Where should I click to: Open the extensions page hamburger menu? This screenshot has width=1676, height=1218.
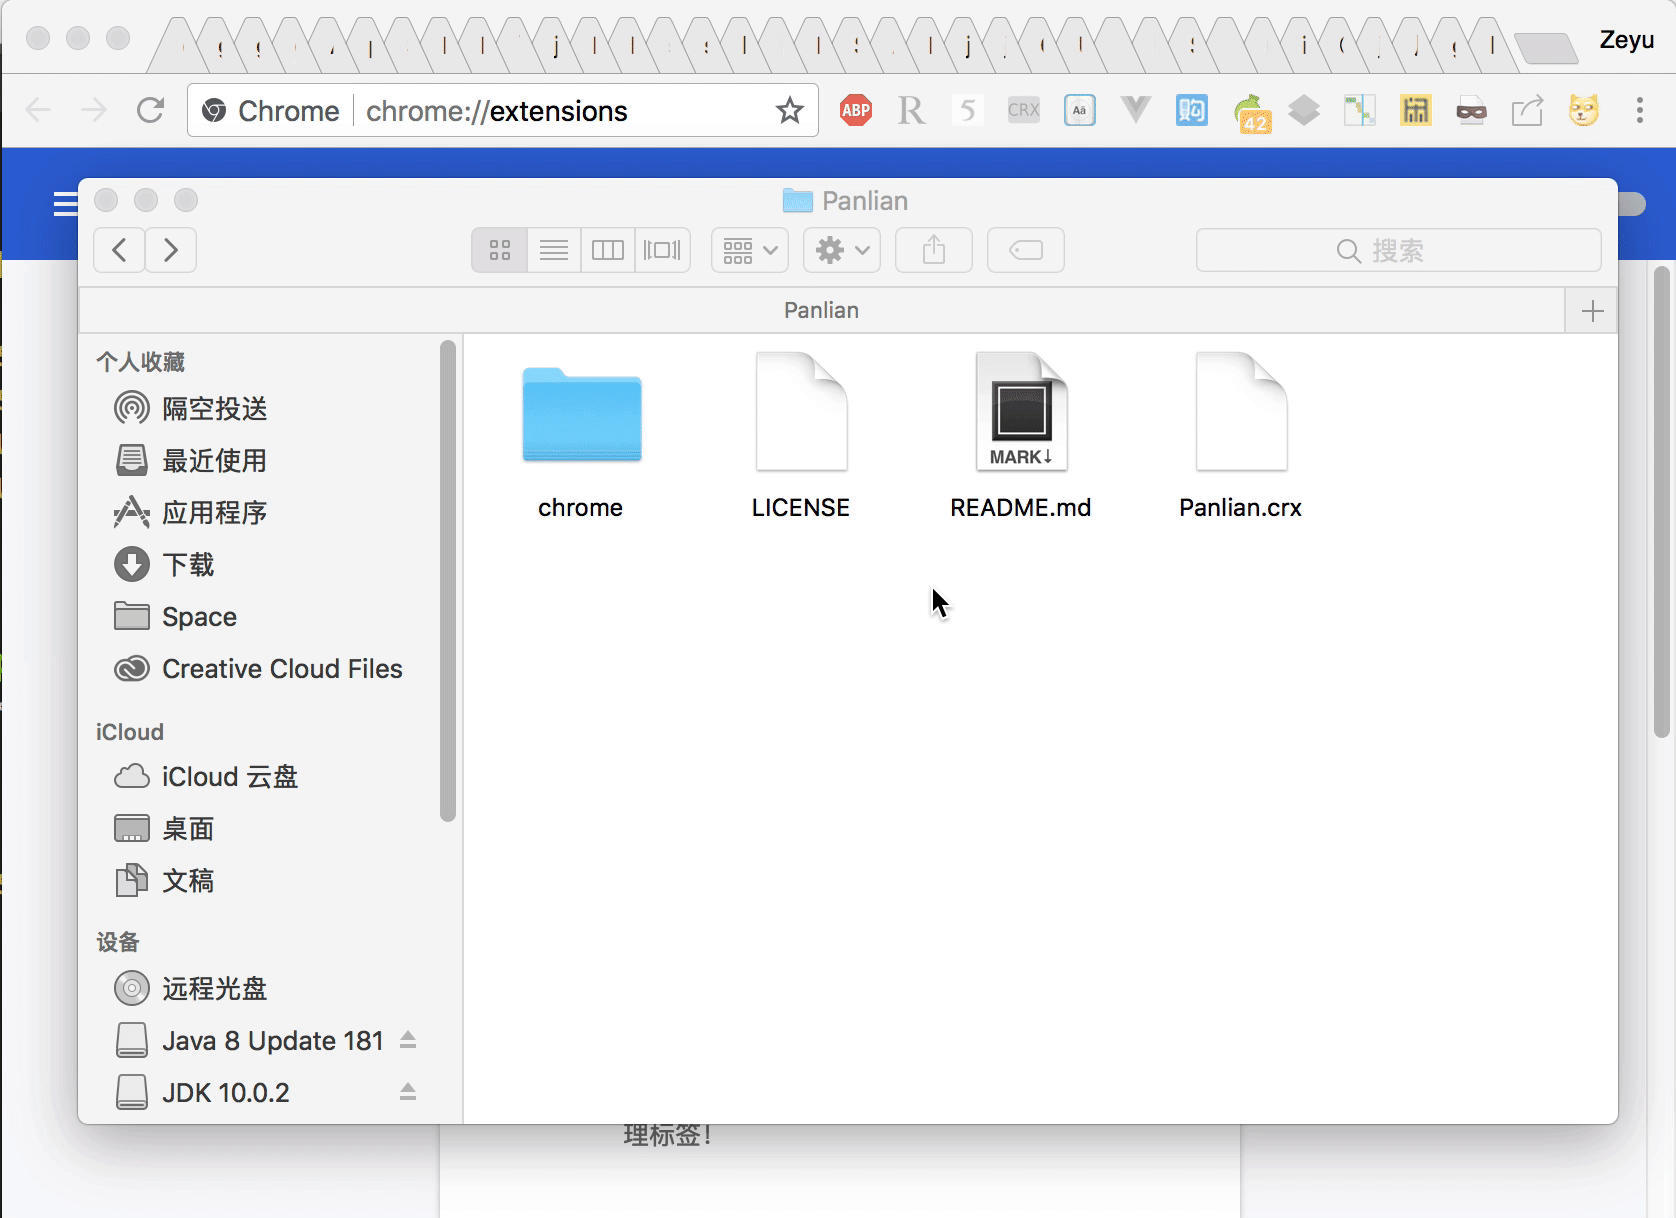click(65, 204)
